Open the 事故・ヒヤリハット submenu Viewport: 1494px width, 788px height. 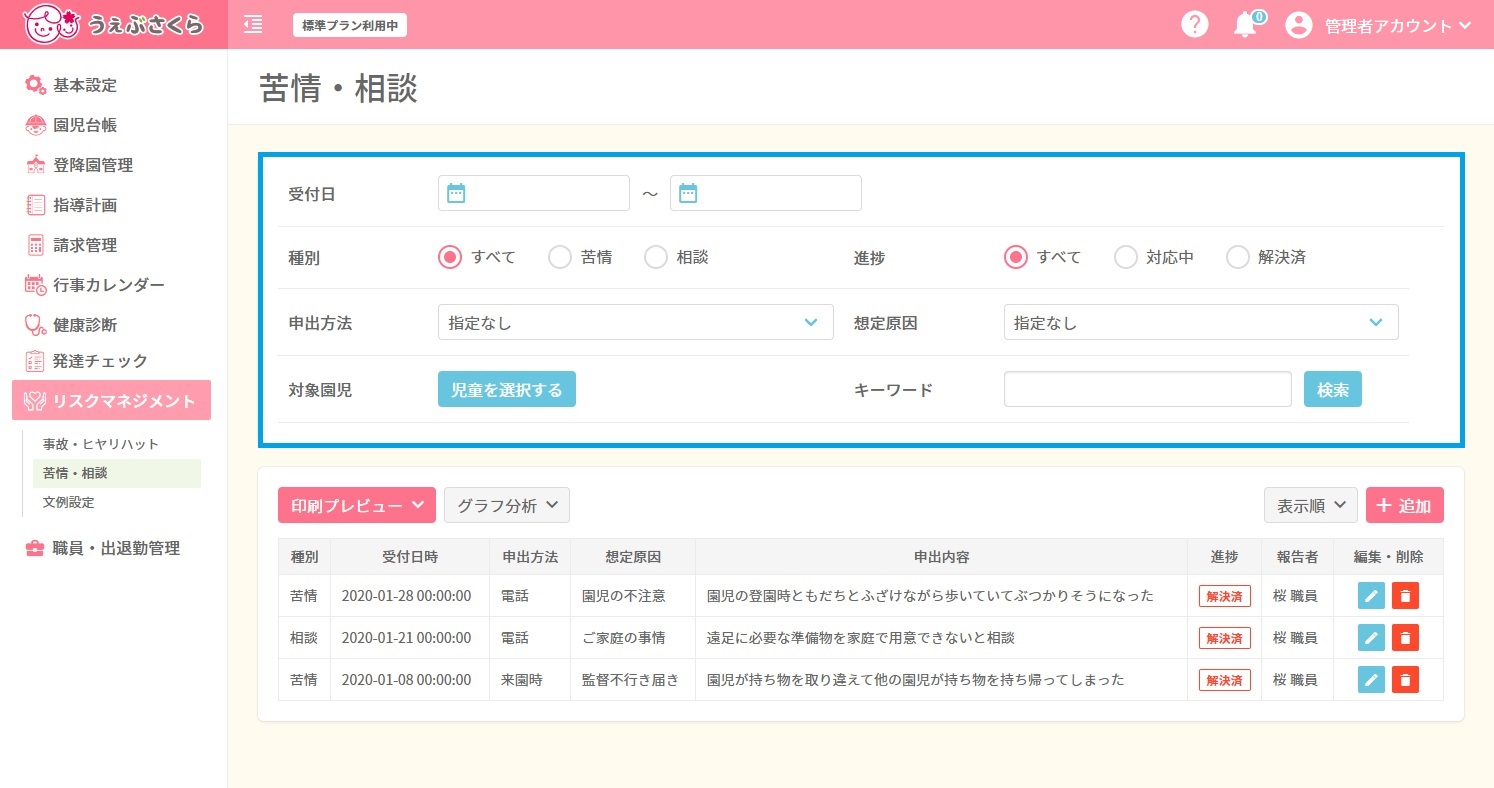(x=101, y=444)
